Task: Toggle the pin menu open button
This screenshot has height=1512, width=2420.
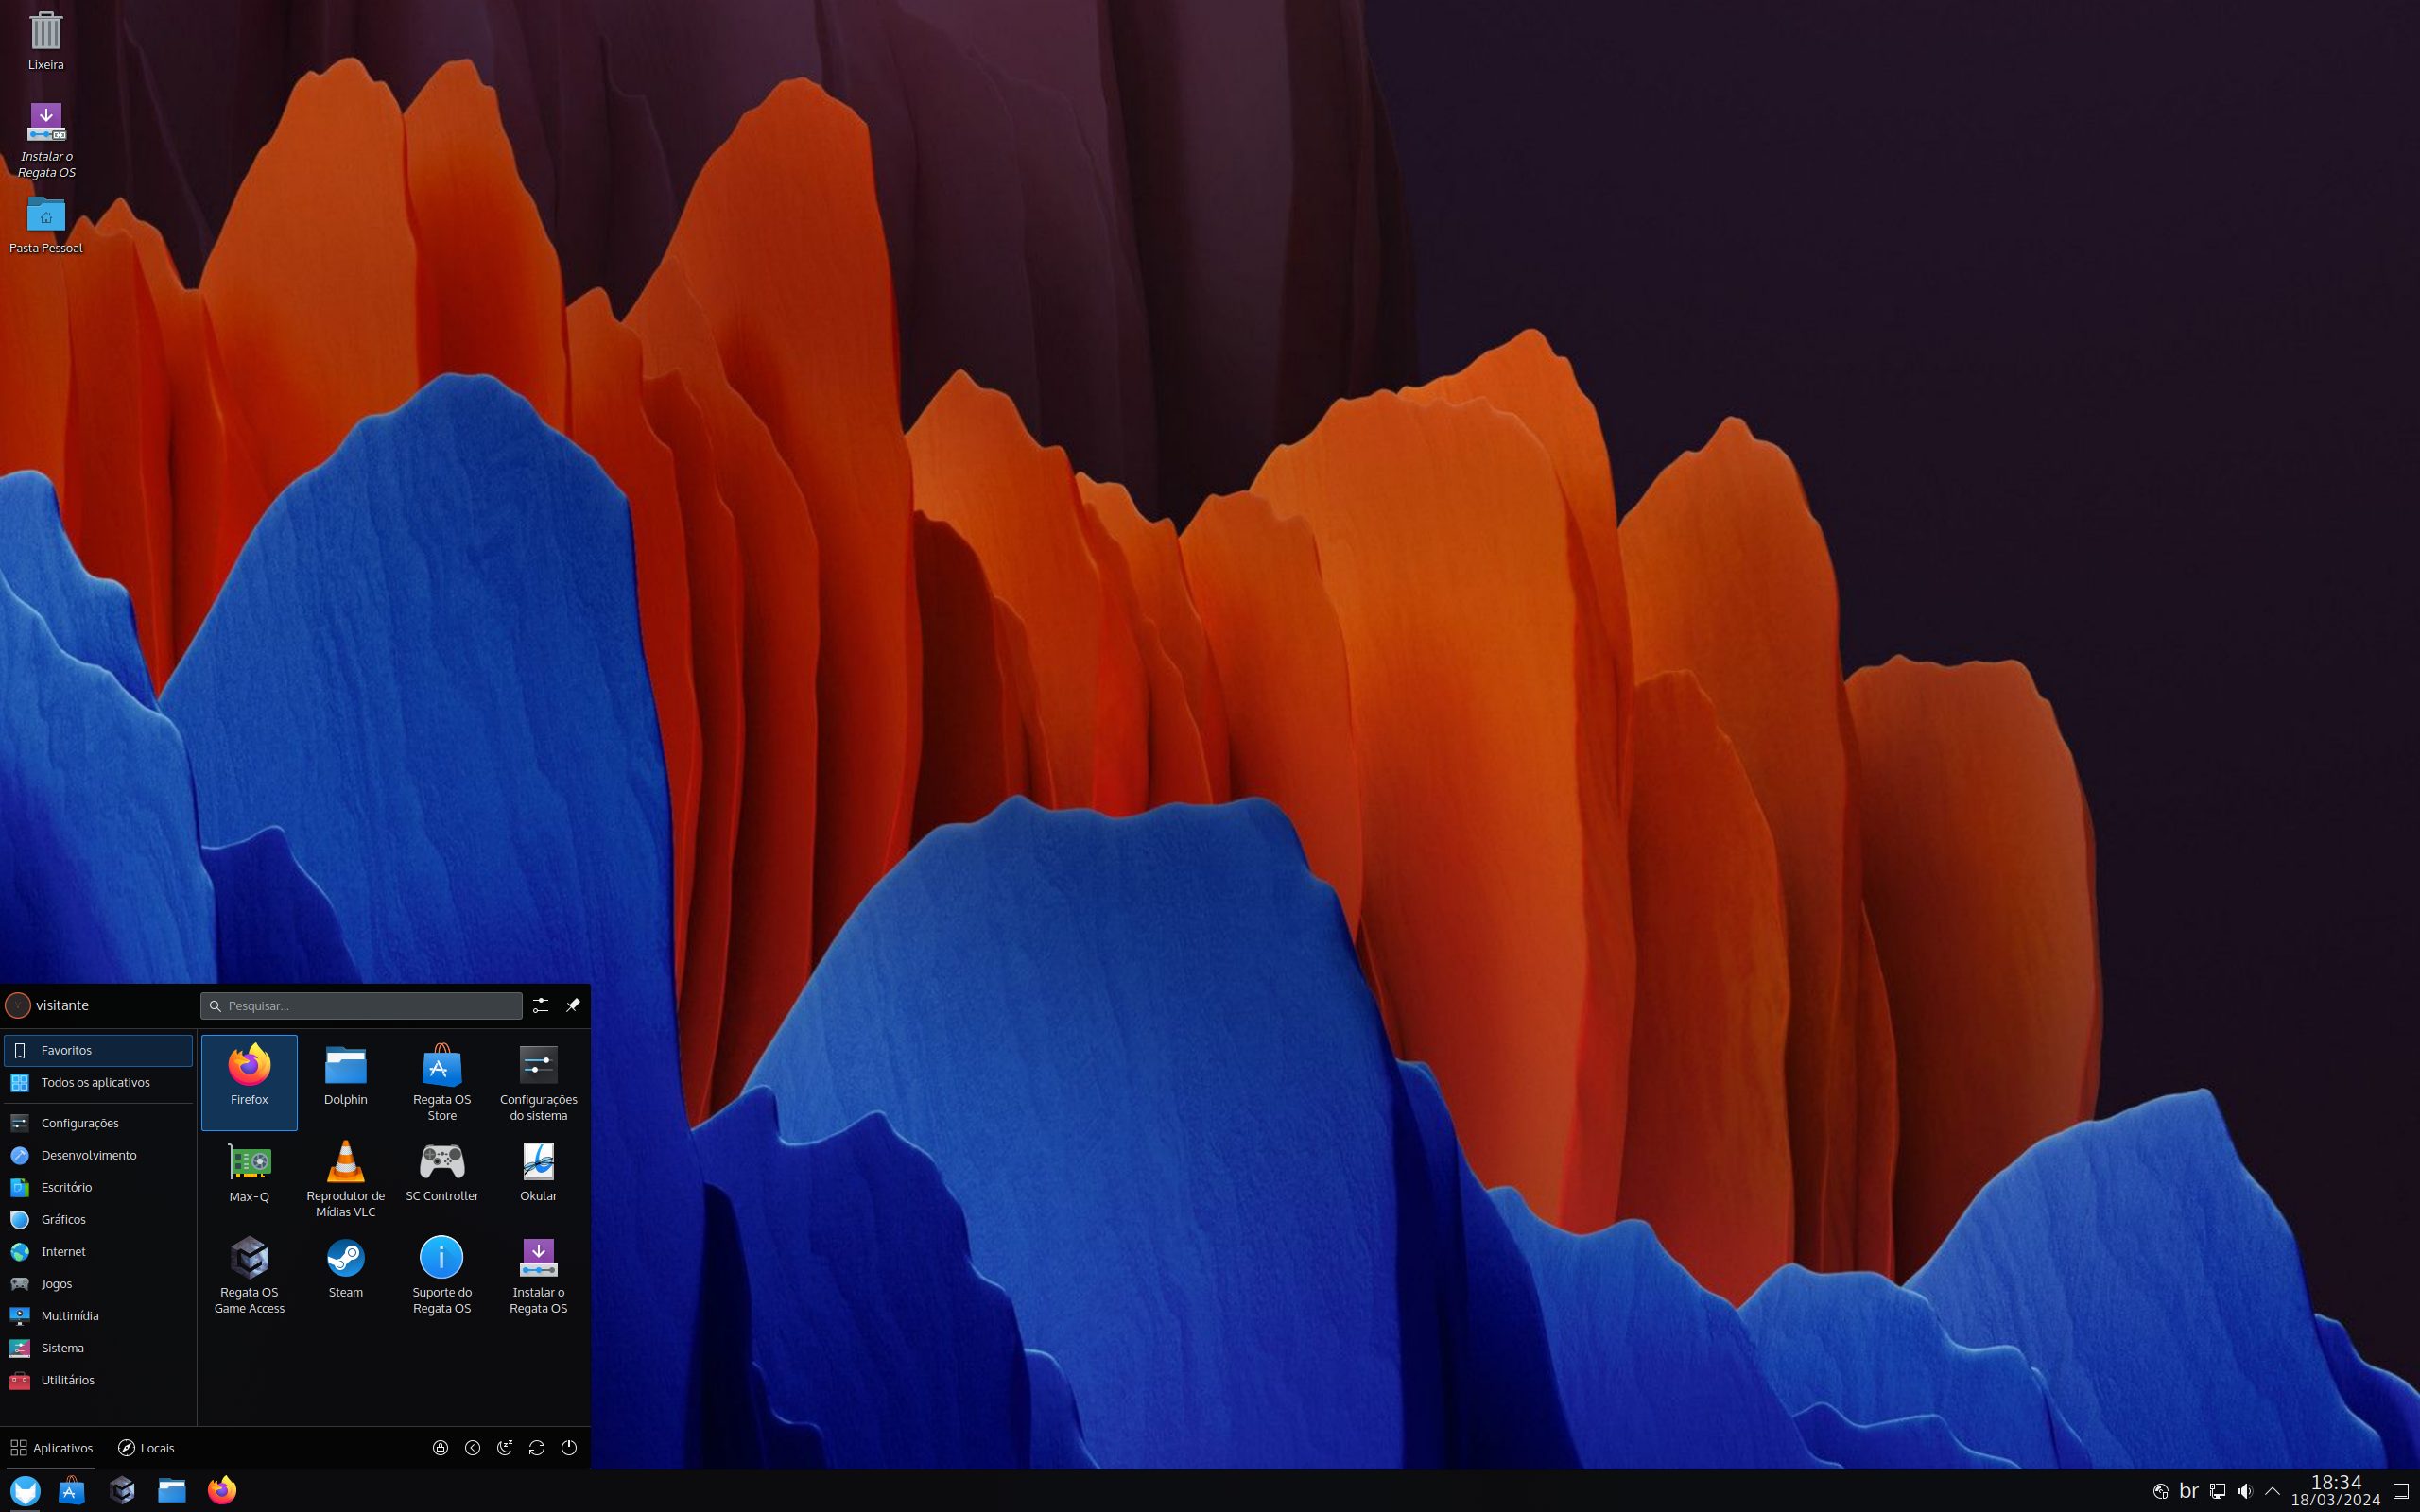Action: point(573,1005)
